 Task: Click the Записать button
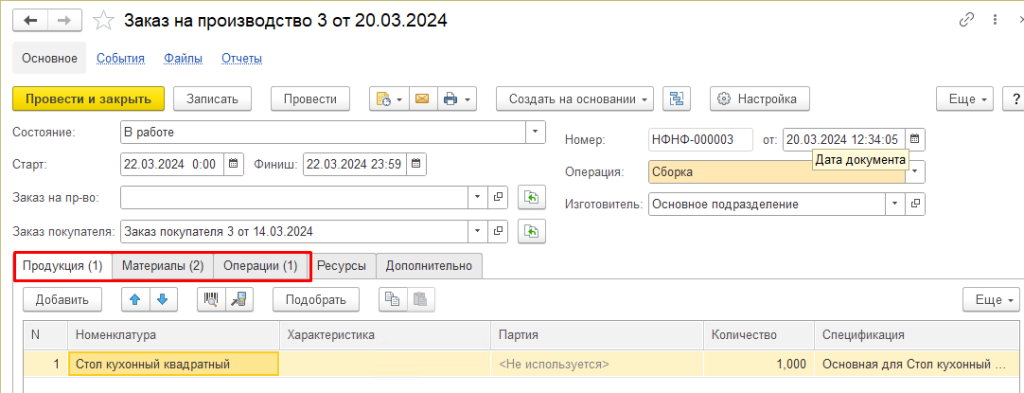(x=211, y=99)
